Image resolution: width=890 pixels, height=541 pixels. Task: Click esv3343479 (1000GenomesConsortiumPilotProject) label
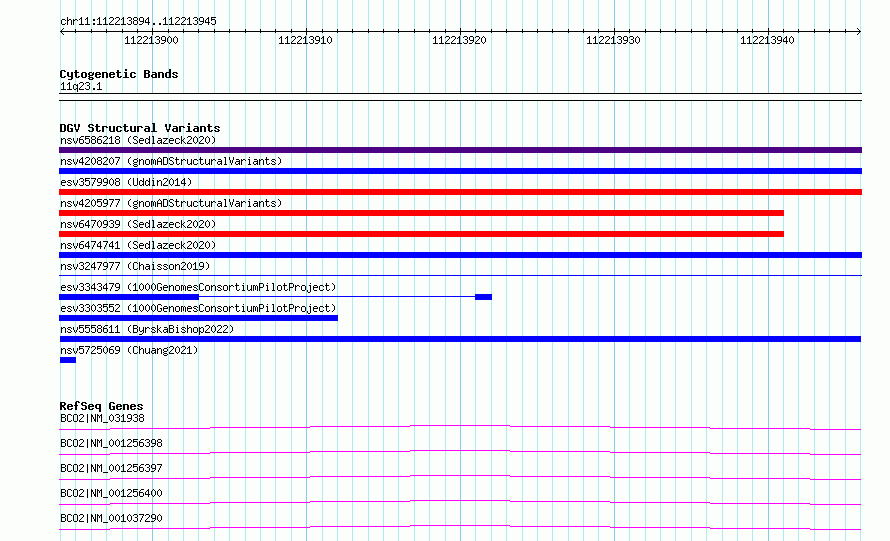tap(198, 287)
